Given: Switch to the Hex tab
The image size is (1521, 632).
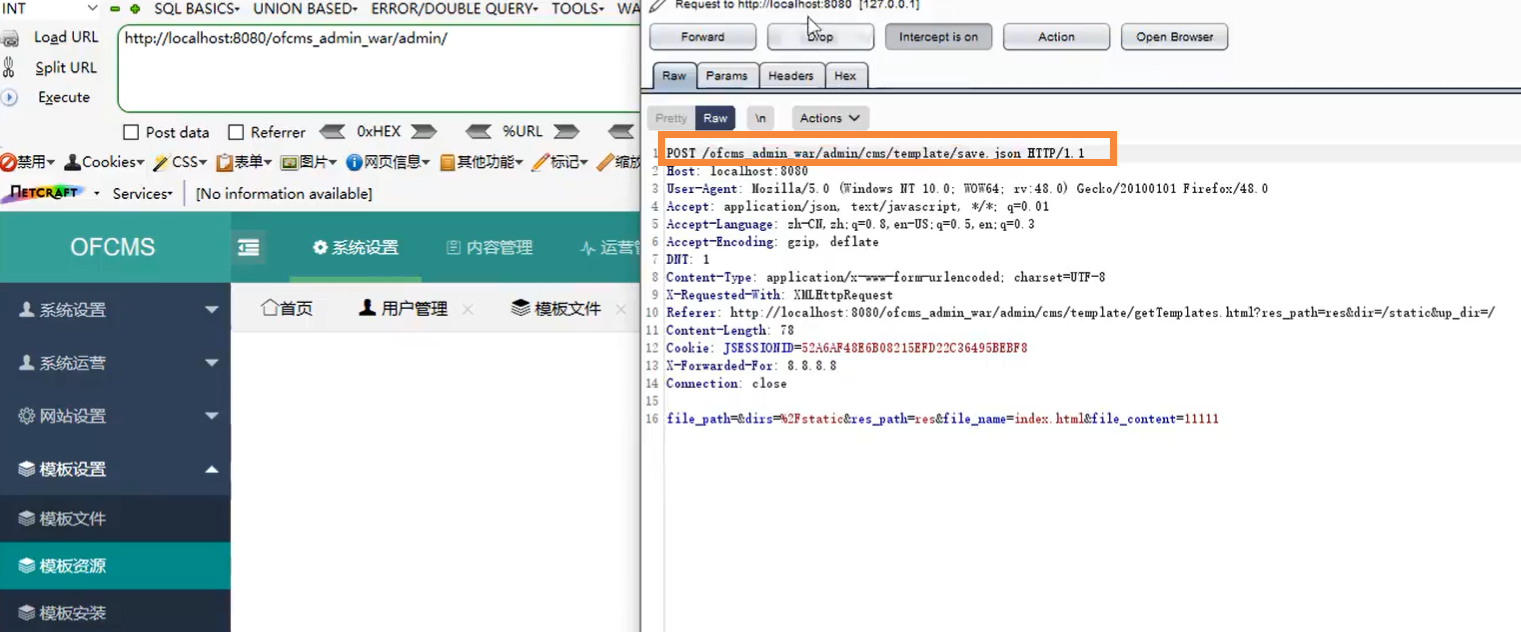Looking at the screenshot, I should coord(846,76).
